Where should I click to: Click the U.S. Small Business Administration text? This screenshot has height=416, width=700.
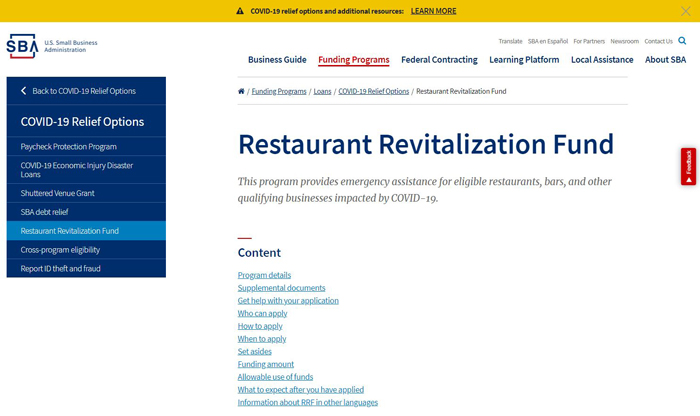tap(71, 46)
